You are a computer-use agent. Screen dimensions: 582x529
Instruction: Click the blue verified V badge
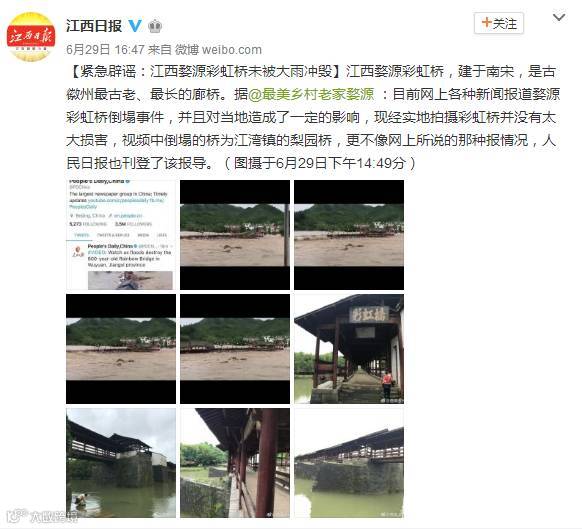(135, 26)
